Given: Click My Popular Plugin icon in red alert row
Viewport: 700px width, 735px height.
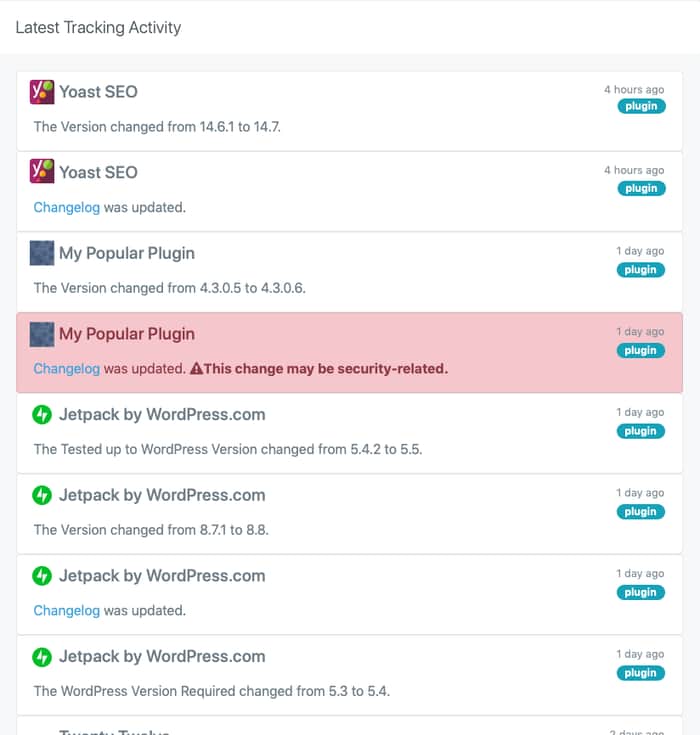Looking at the screenshot, I should pyautogui.click(x=42, y=334).
